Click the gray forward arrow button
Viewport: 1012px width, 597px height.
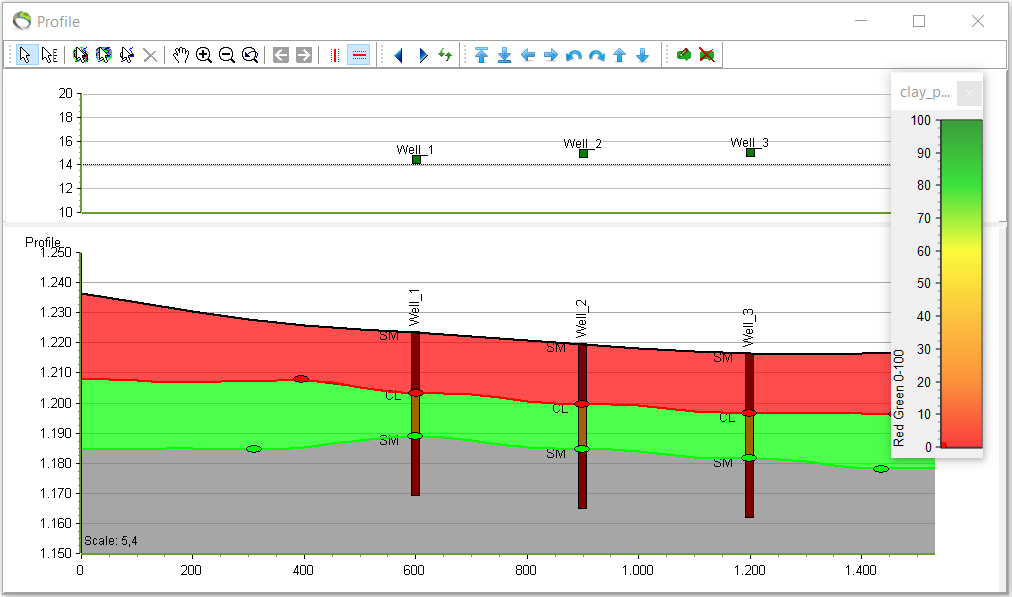(304, 55)
